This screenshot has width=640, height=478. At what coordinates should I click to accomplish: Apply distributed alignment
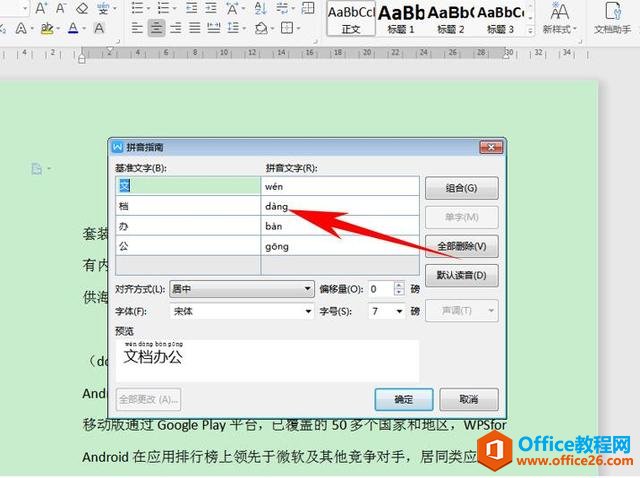[214, 28]
